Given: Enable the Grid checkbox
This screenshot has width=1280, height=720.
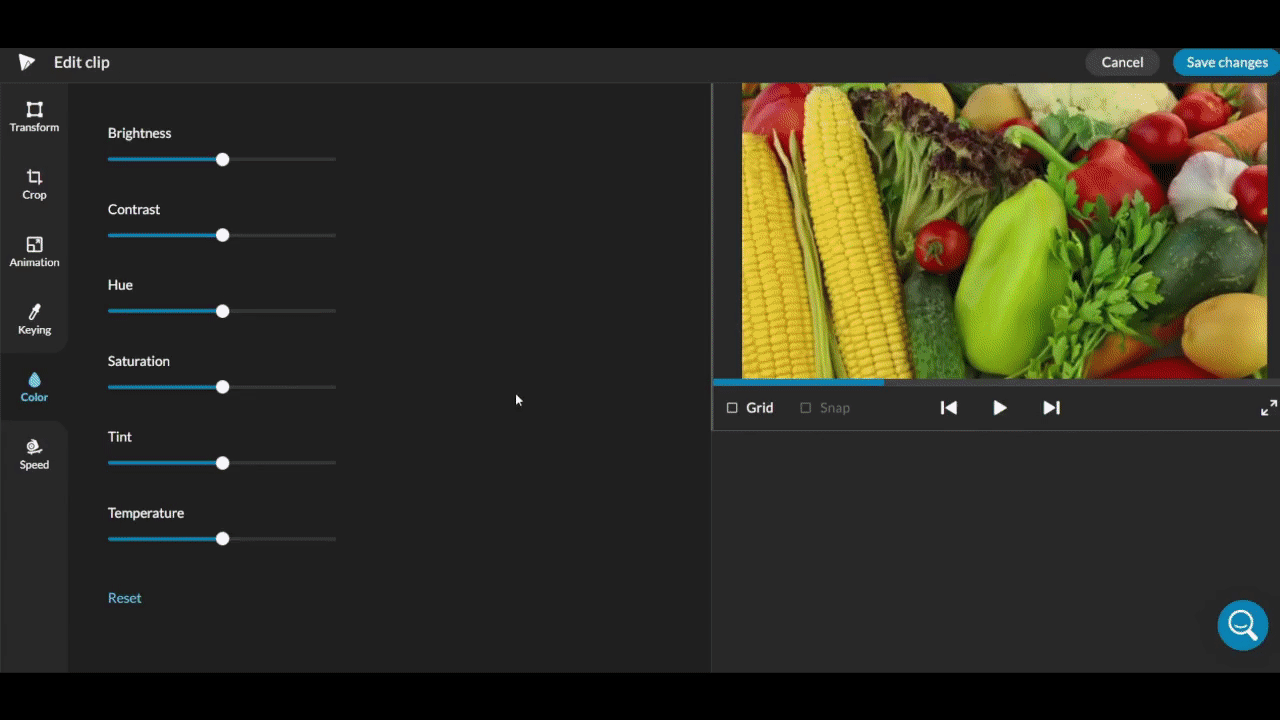Looking at the screenshot, I should click(x=732, y=408).
